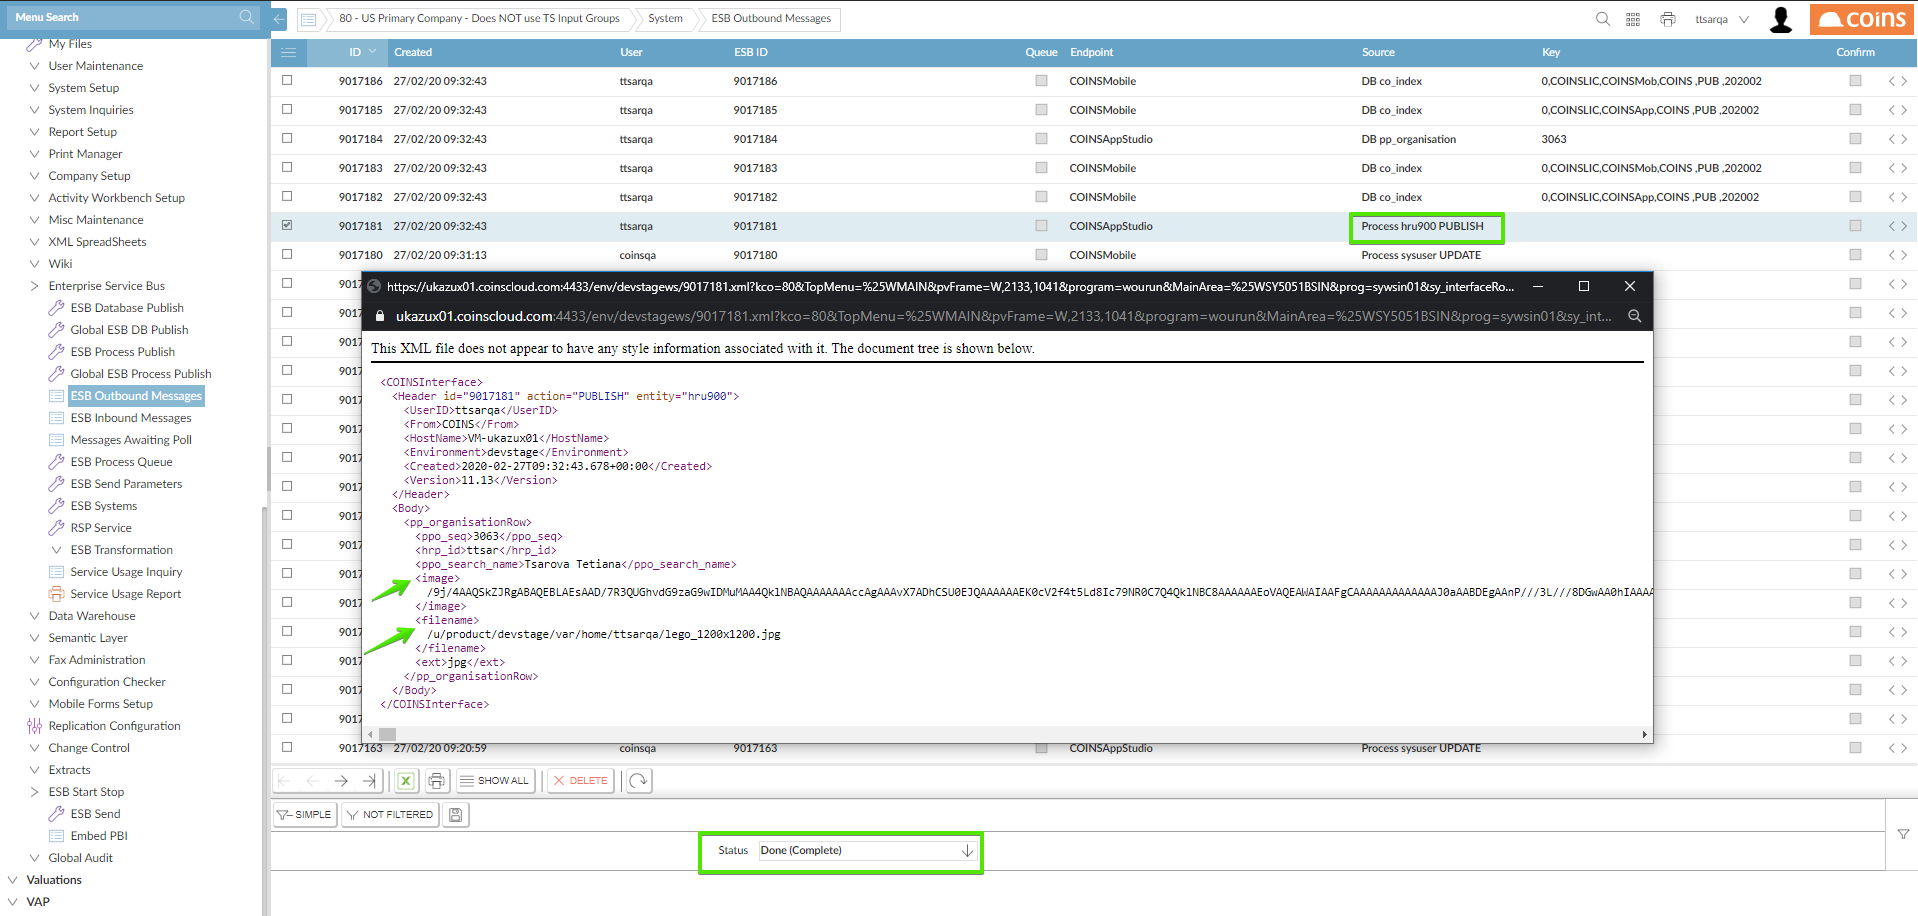Image resolution: width=1918 pixels, height=916 pixels.
Task: Click XML popup horizontal scrollbar thumb
Action: coord(387,734)
